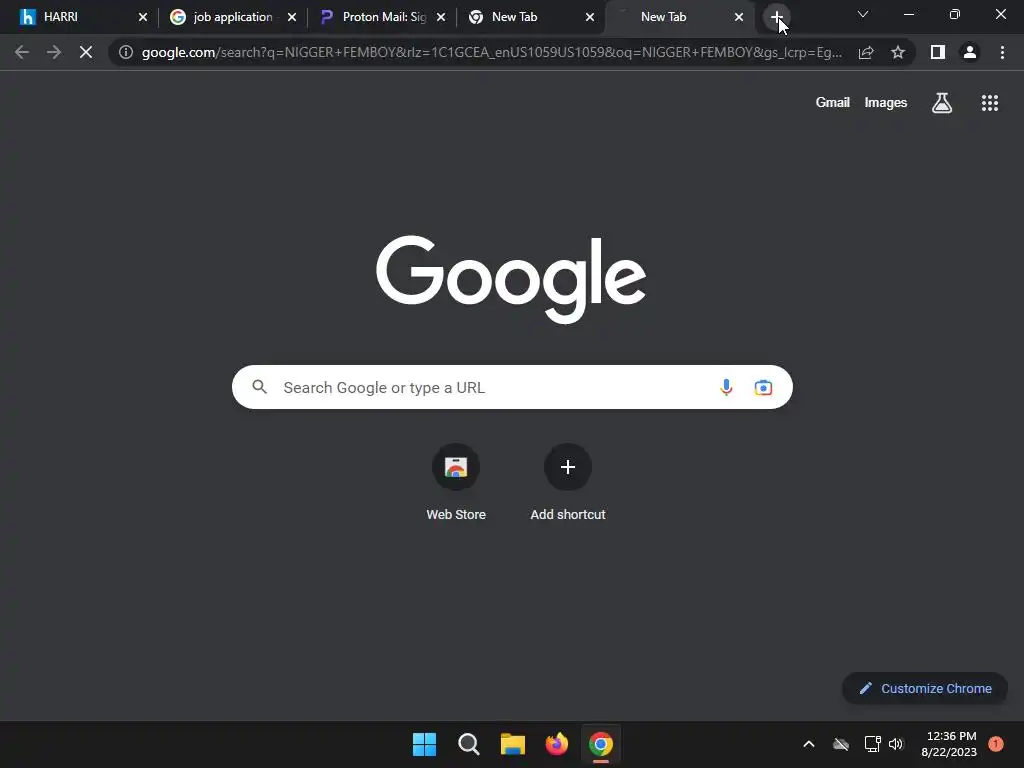Open the Google apps grid
Image resolution: width=1024 pixels, height=768 pixels.
(990, 103)
